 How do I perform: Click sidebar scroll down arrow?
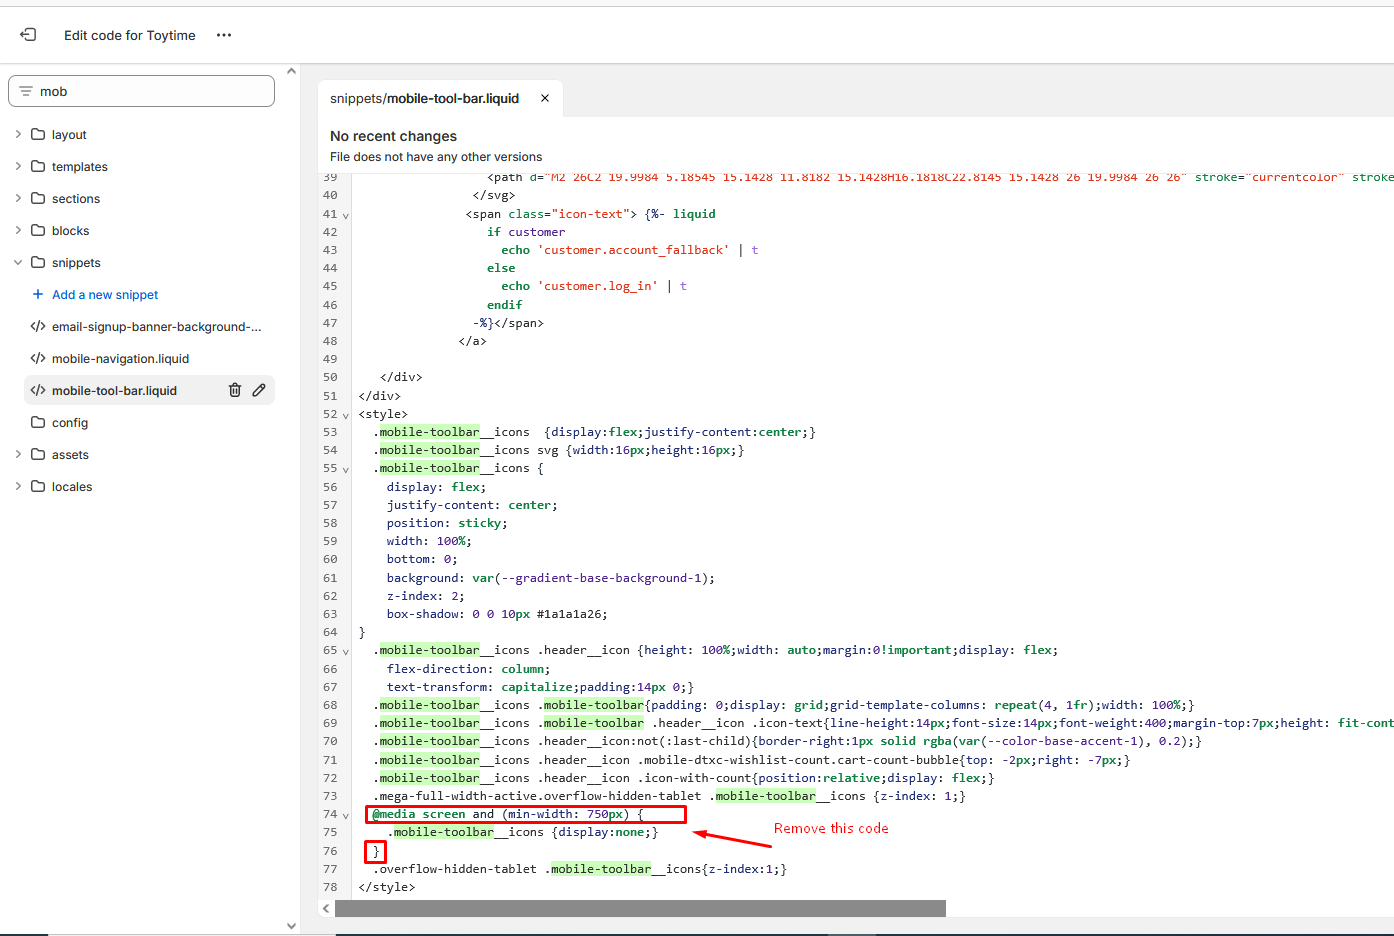pyautogui.click(x=291, y=926)
